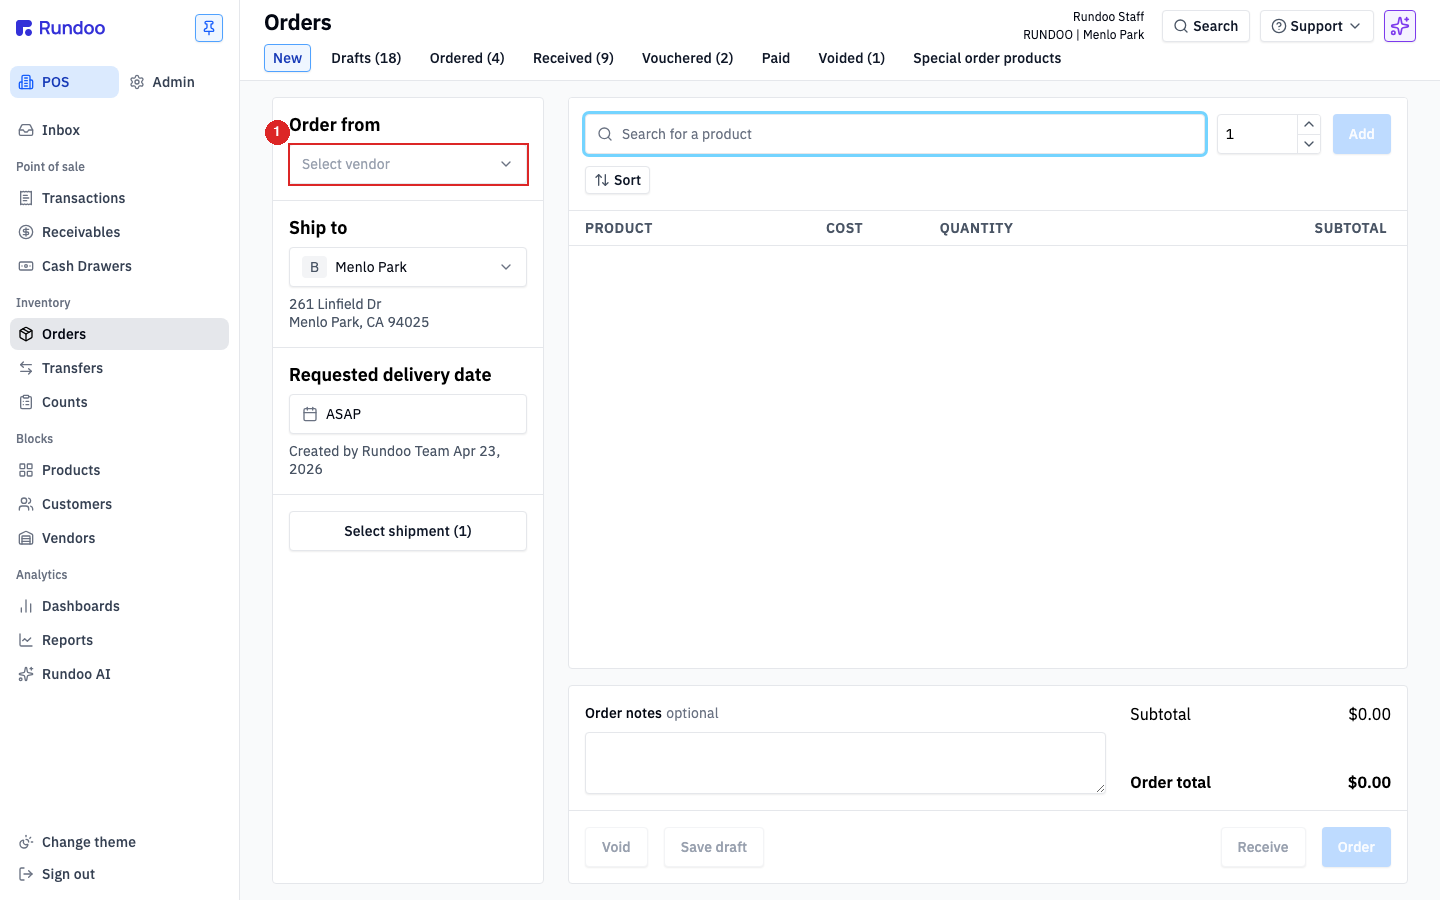The width and height of the screenshot is (1440, 900).
Task: Switch to the Drafts (18) tab
Action: point(366,58)
